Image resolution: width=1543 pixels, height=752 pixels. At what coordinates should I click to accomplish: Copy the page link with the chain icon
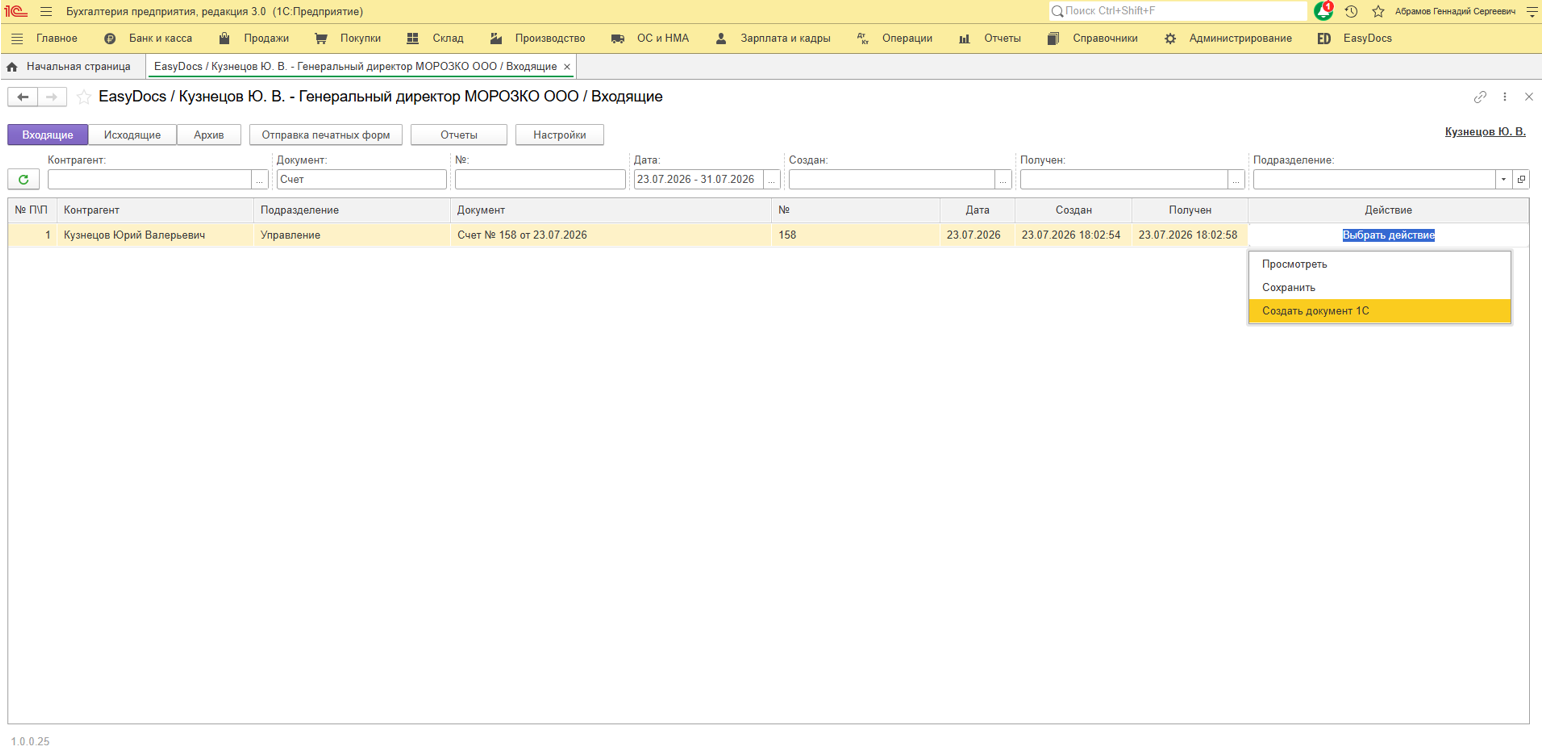[x=1480, y=97]
